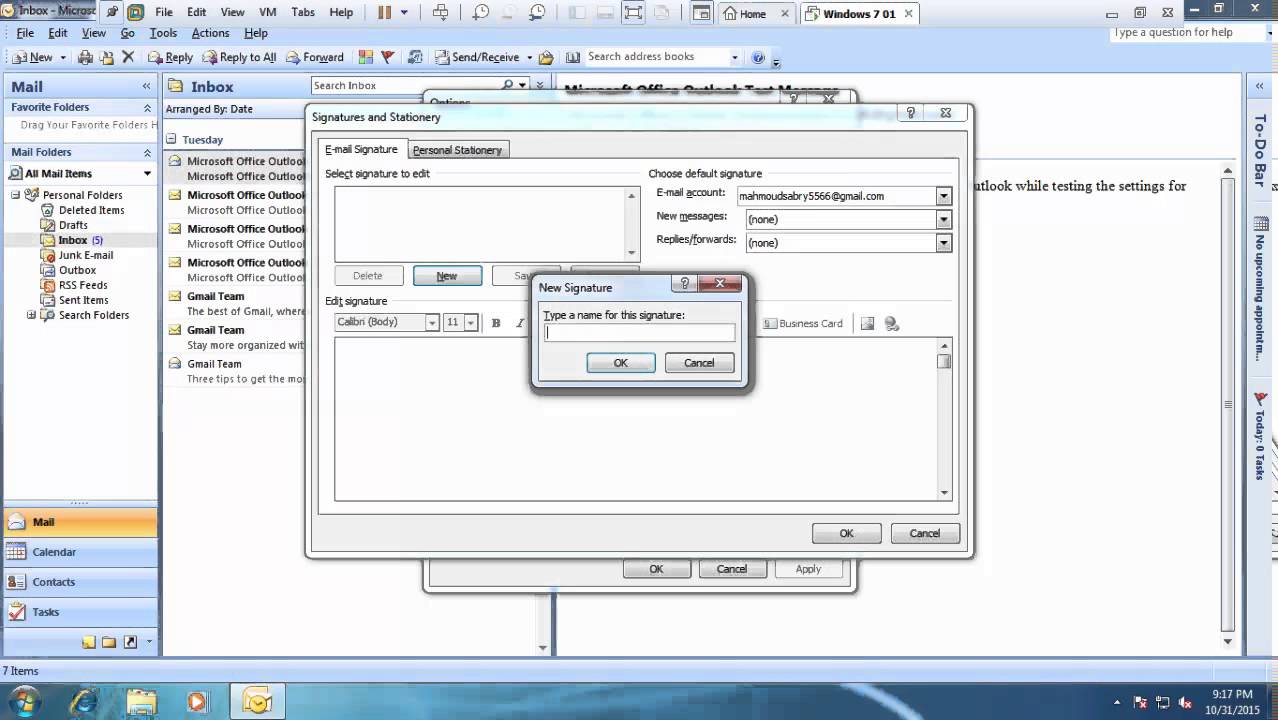Open Windows Explorer from taskbar
Screen dimensions: 1278x720
[x=141, y=702]
